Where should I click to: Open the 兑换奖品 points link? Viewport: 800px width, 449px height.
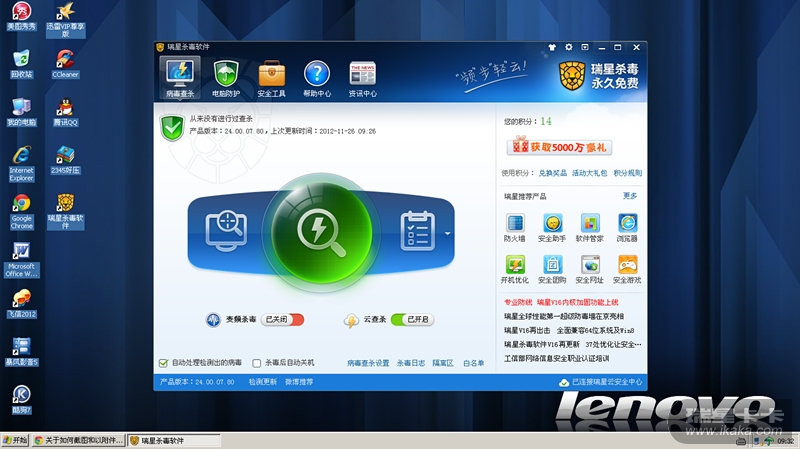click(x=553, y=173)
